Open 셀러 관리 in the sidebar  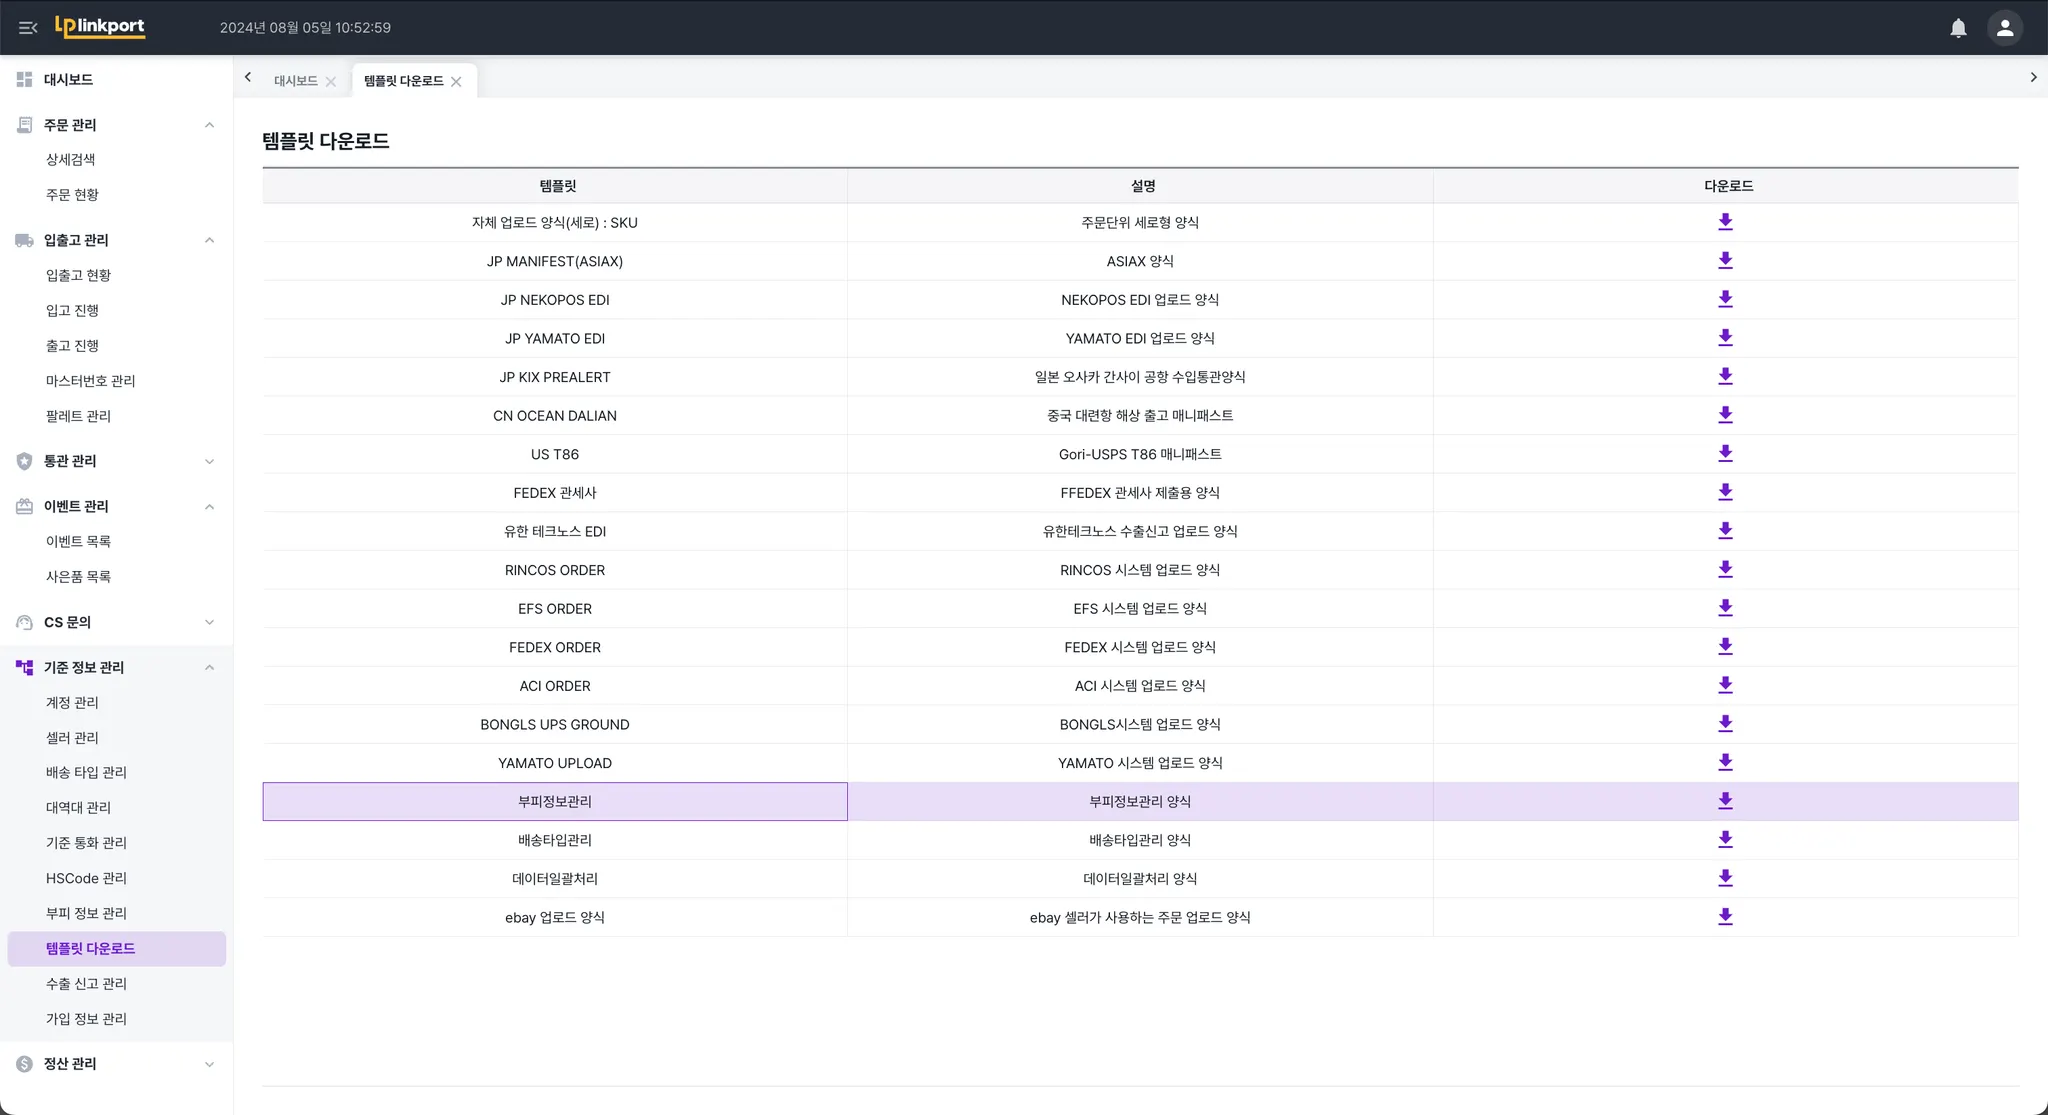pos(72,738)
